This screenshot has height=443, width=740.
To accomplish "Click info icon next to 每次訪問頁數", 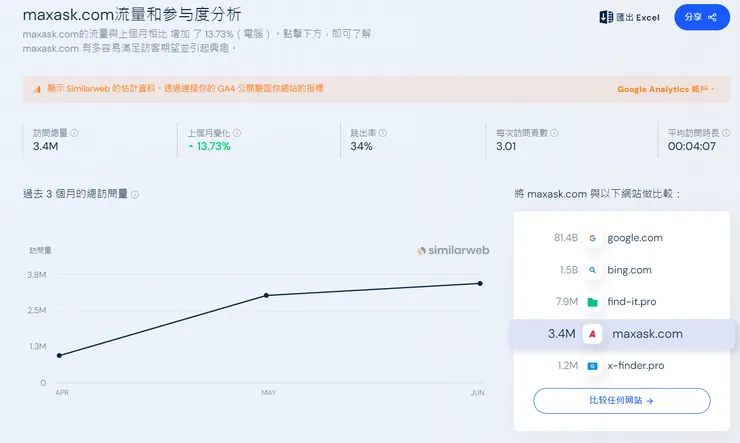I will pyautogui.click(x=555, y=133).
